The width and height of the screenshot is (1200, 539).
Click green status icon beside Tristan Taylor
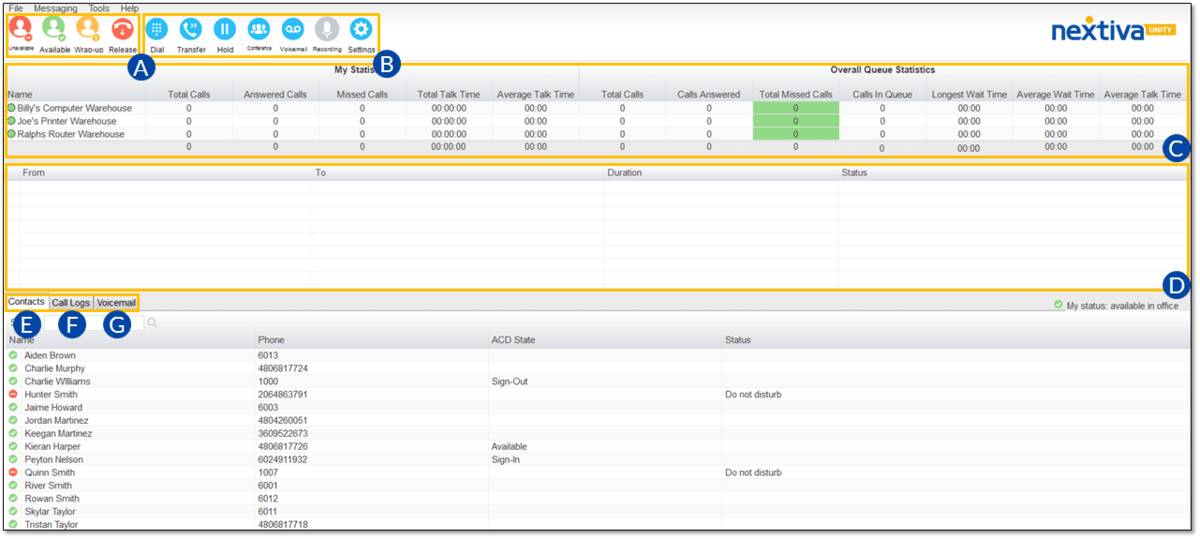pyautogui.click(x=13, y=524)
